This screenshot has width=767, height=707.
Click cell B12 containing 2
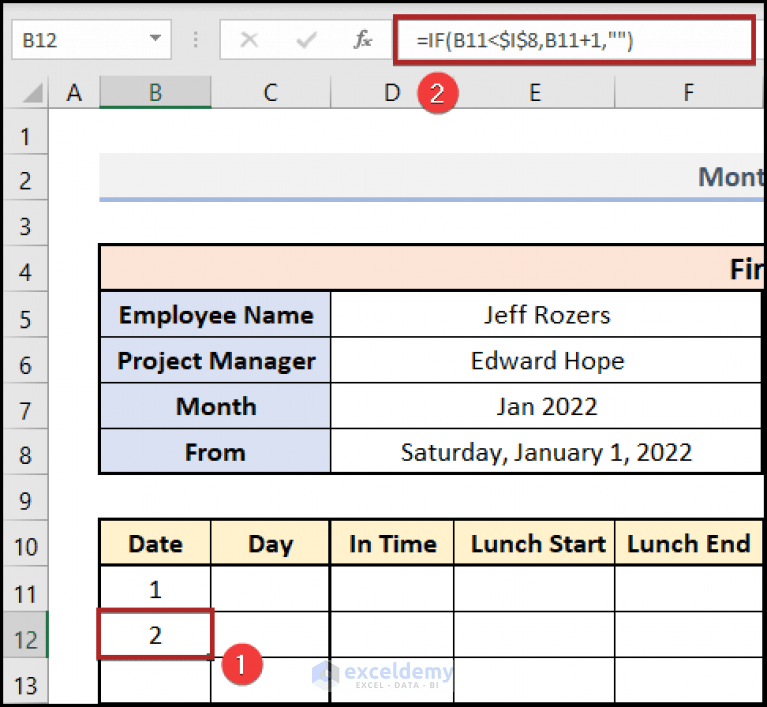[156, 635]
